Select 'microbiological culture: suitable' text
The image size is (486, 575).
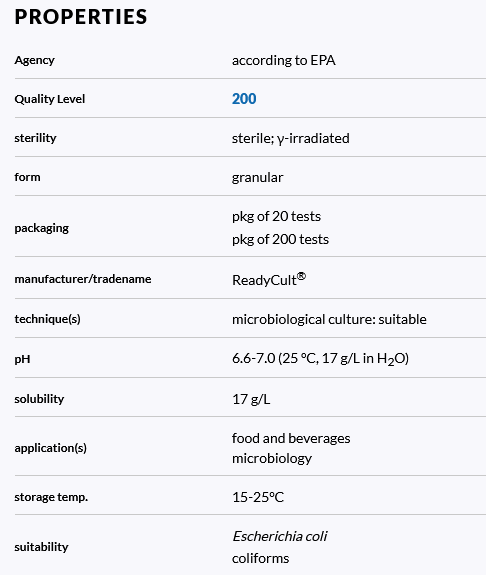pos(329,319)
